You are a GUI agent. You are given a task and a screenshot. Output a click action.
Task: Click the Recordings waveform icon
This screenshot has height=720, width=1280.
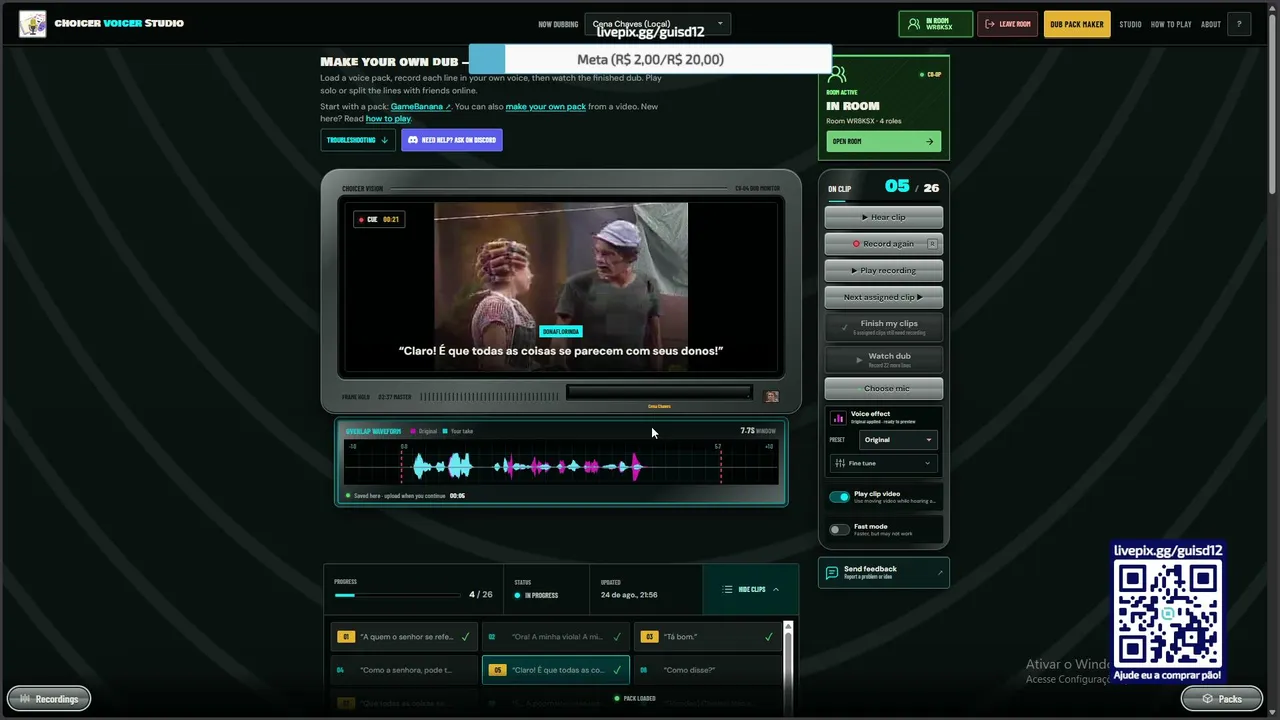click(x=25, y=699)
